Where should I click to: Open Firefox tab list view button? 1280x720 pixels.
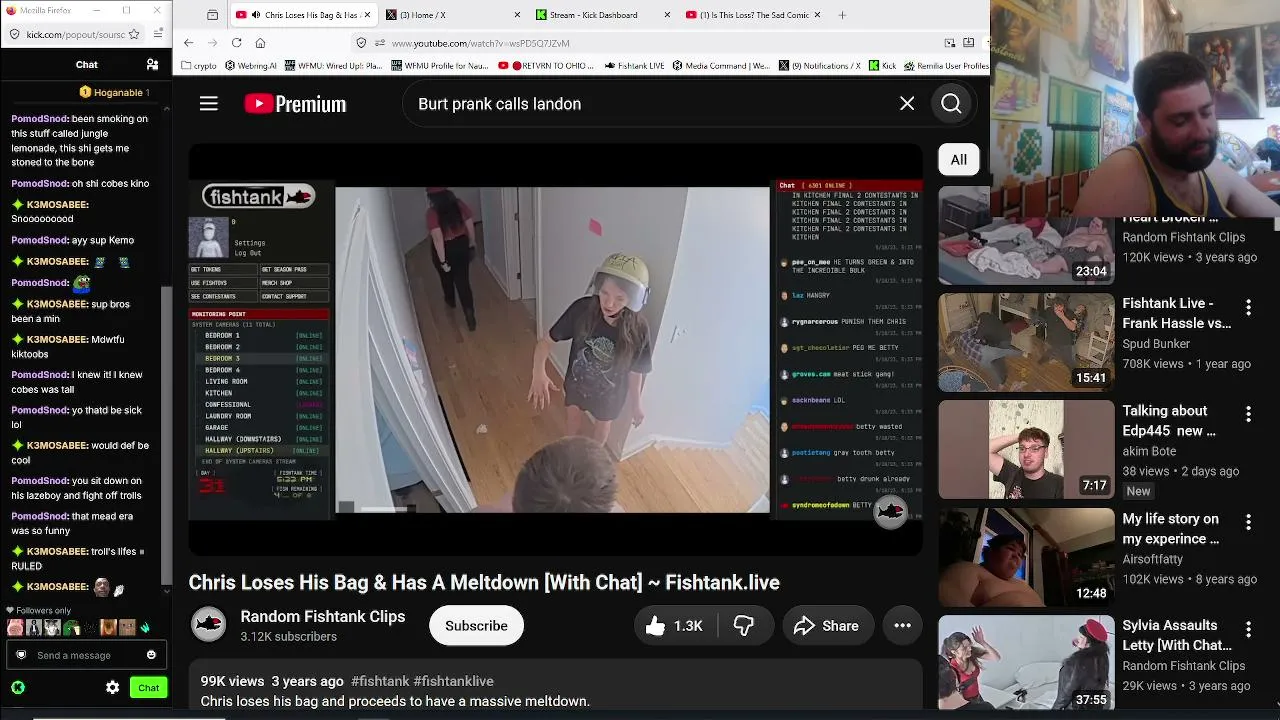tap(212, 15)
